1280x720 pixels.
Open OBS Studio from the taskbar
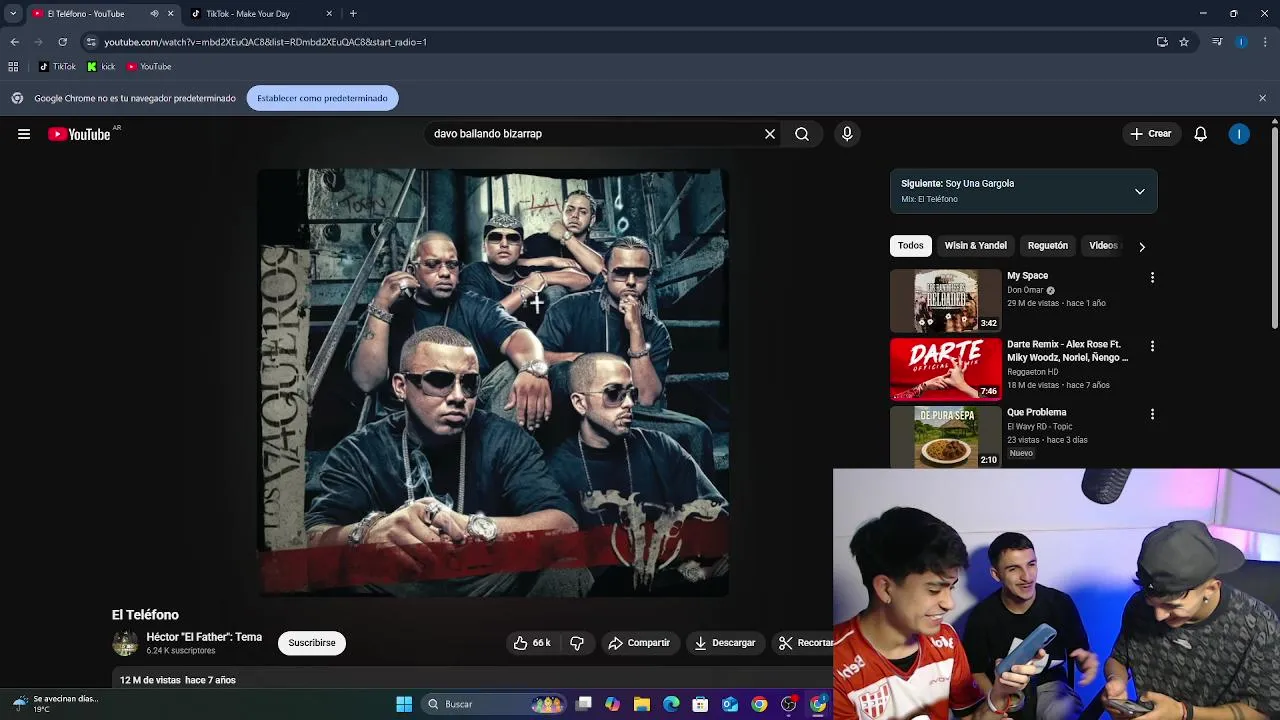pos(789,704)
